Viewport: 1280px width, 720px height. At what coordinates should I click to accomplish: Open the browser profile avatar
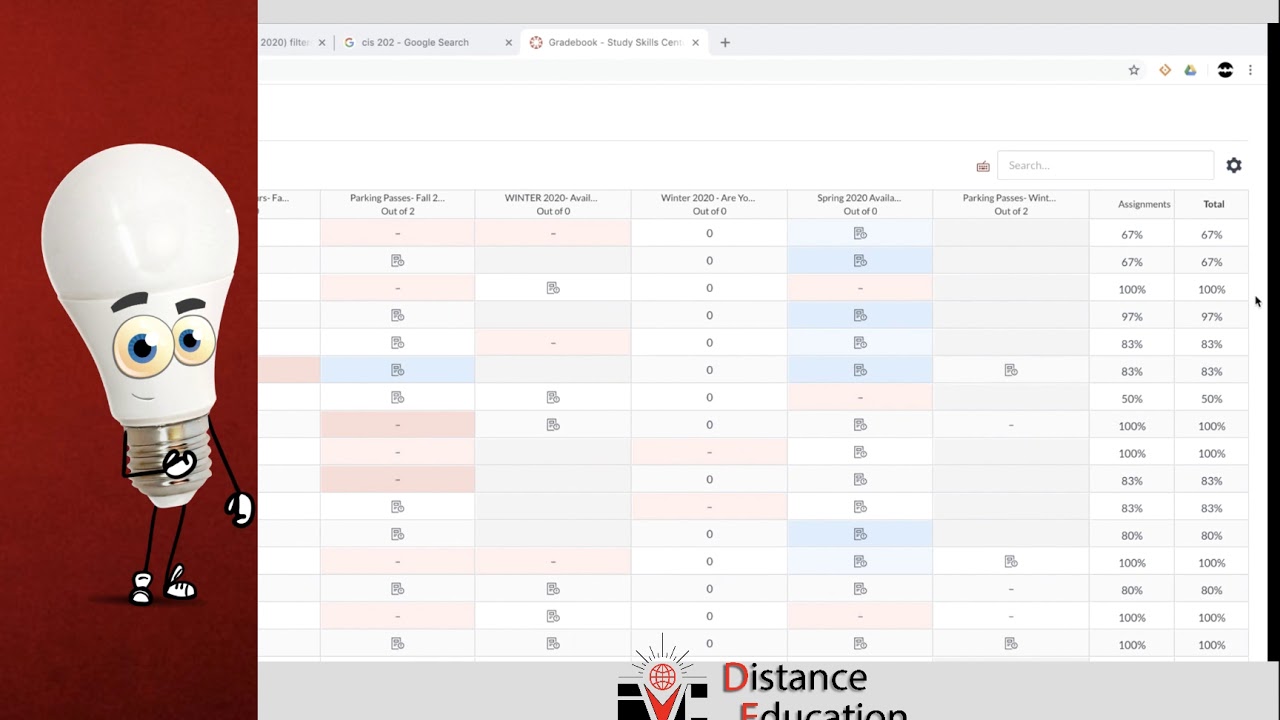click(1225, 70)
